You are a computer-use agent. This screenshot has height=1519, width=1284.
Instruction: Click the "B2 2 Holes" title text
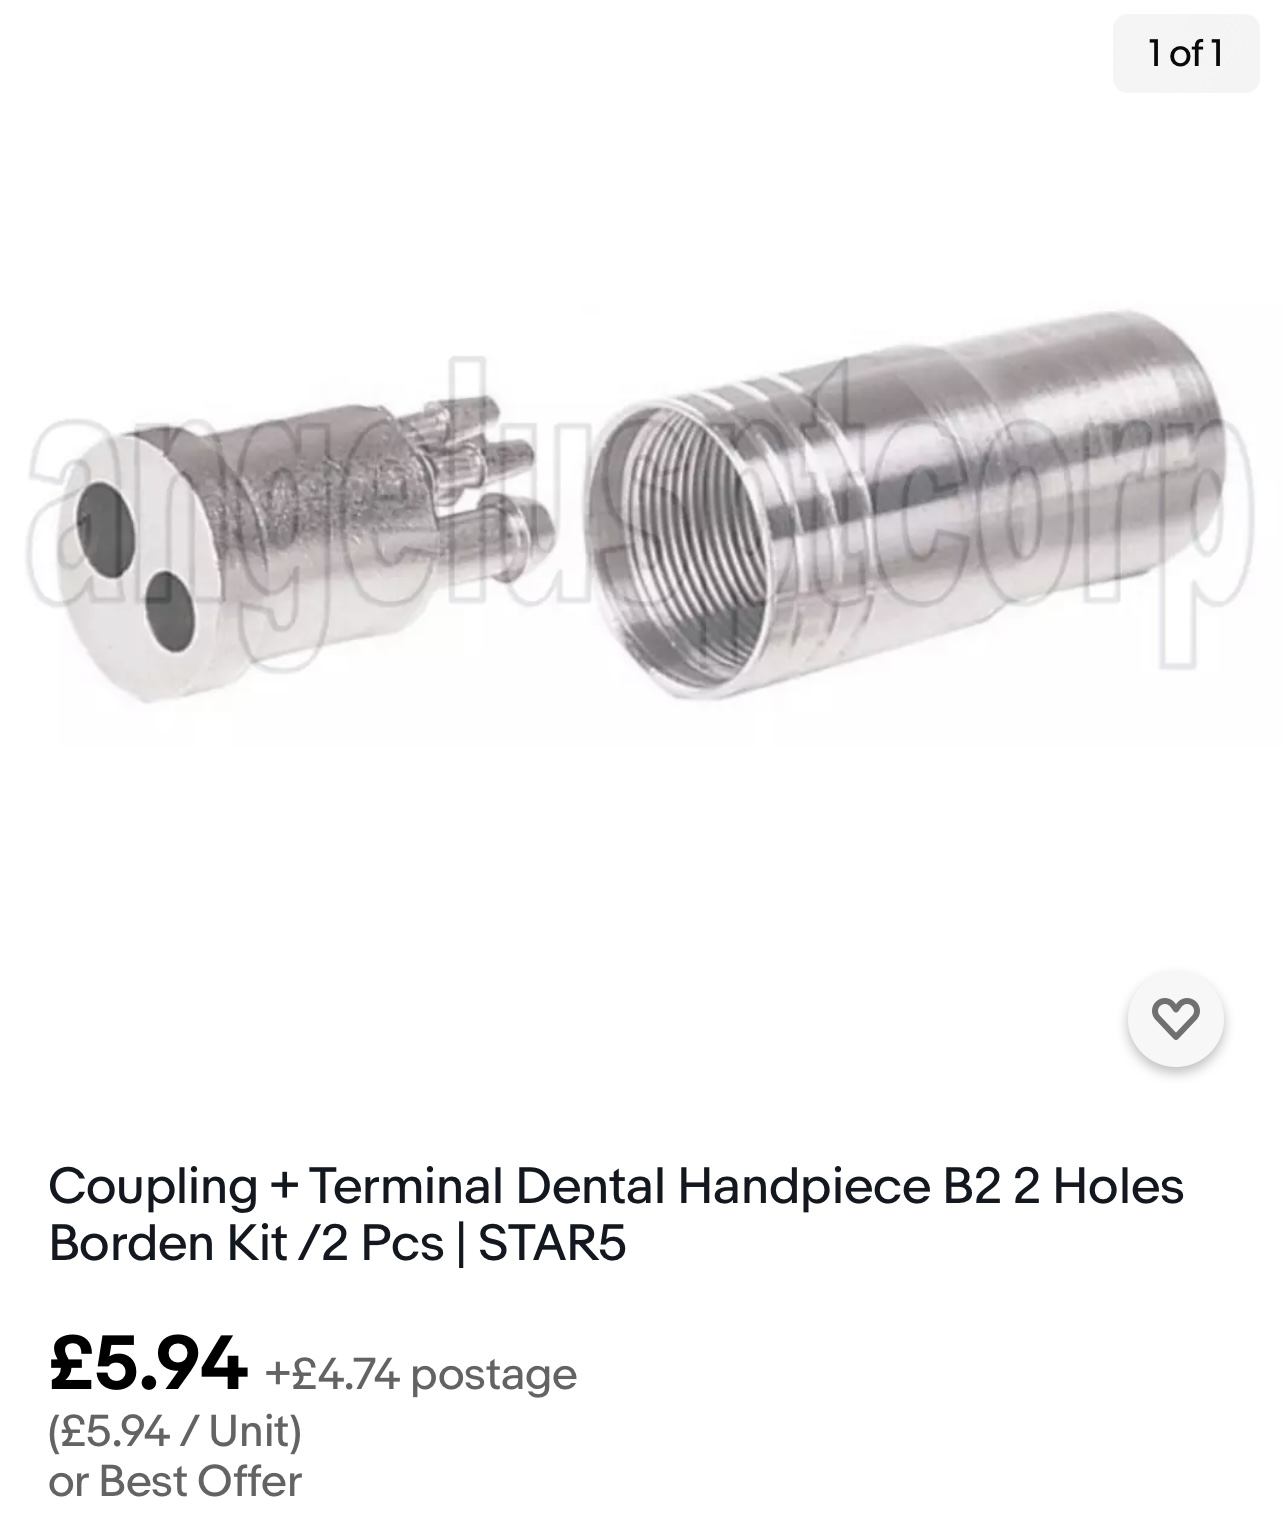(1056, 1187)
